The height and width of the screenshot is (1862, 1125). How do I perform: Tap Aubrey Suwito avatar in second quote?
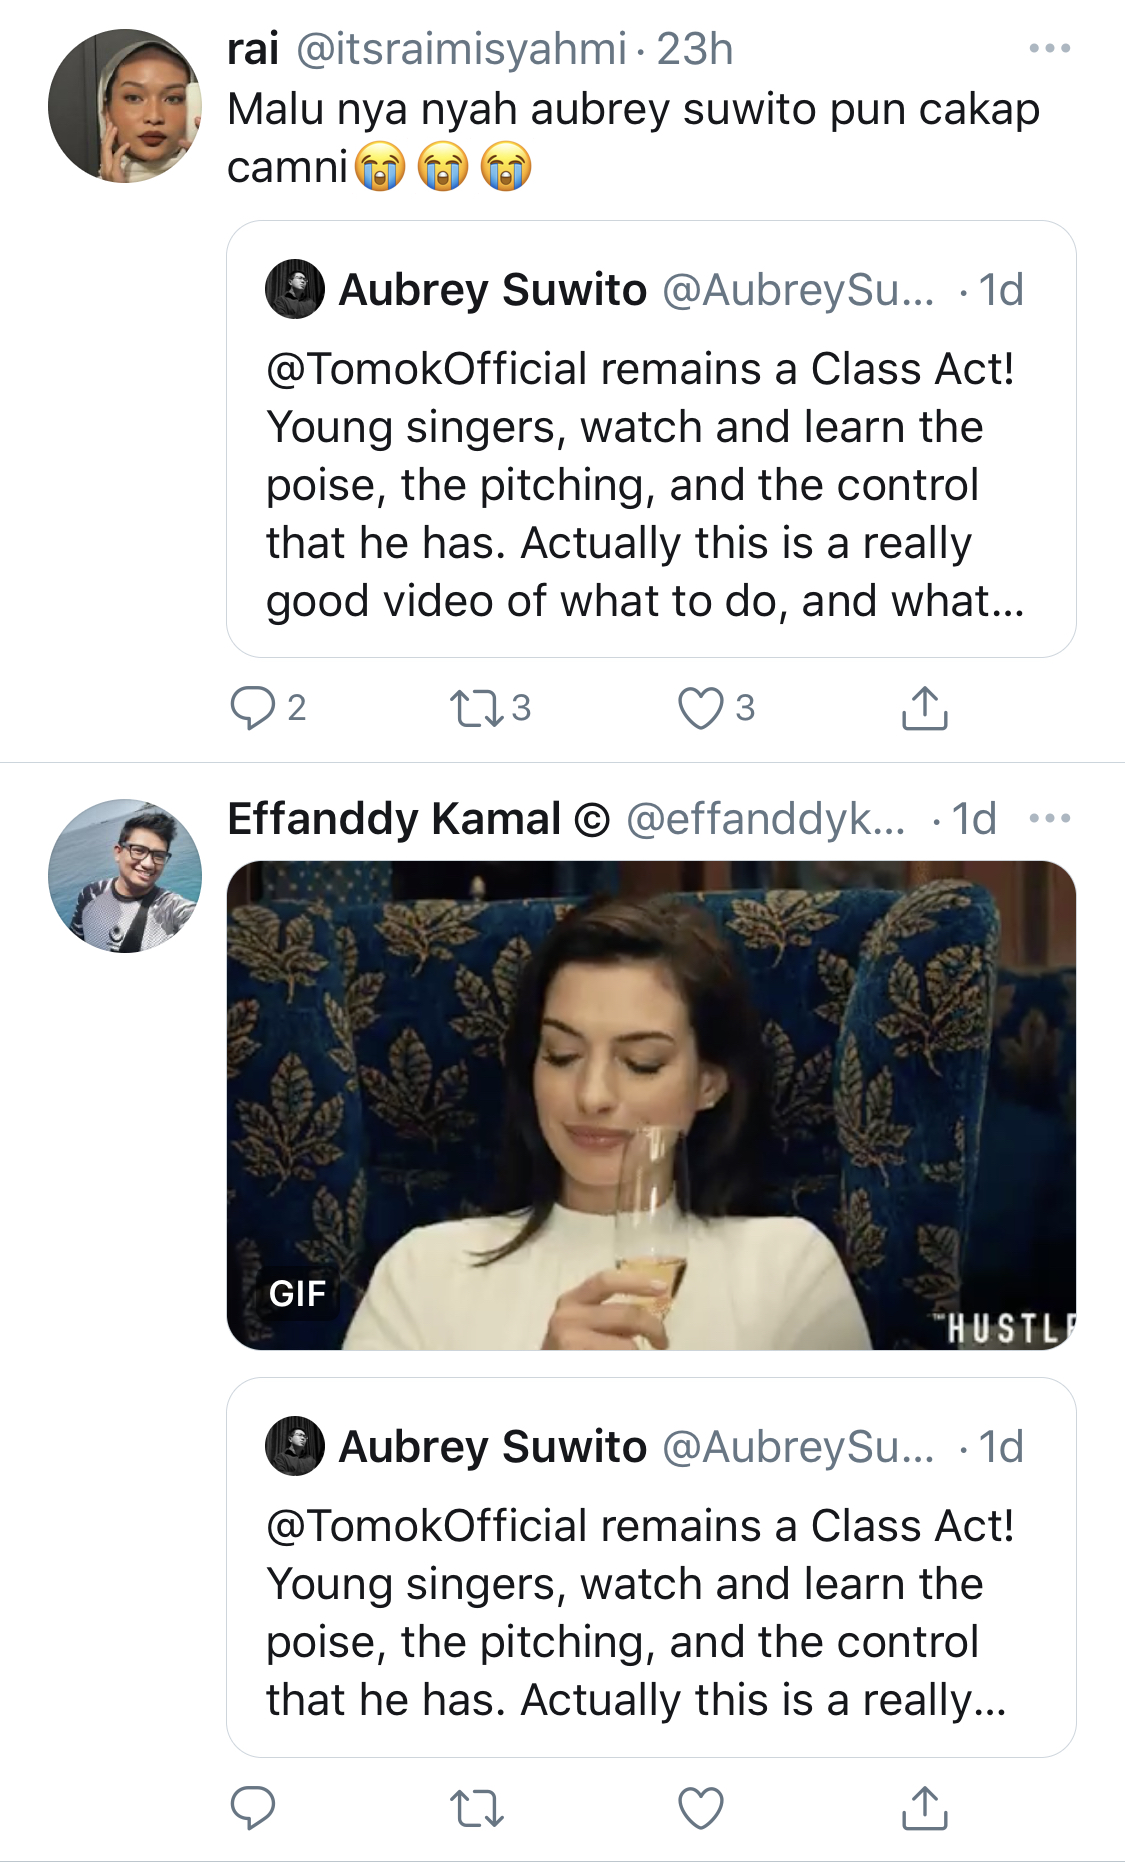click(x=295, y=1446)
